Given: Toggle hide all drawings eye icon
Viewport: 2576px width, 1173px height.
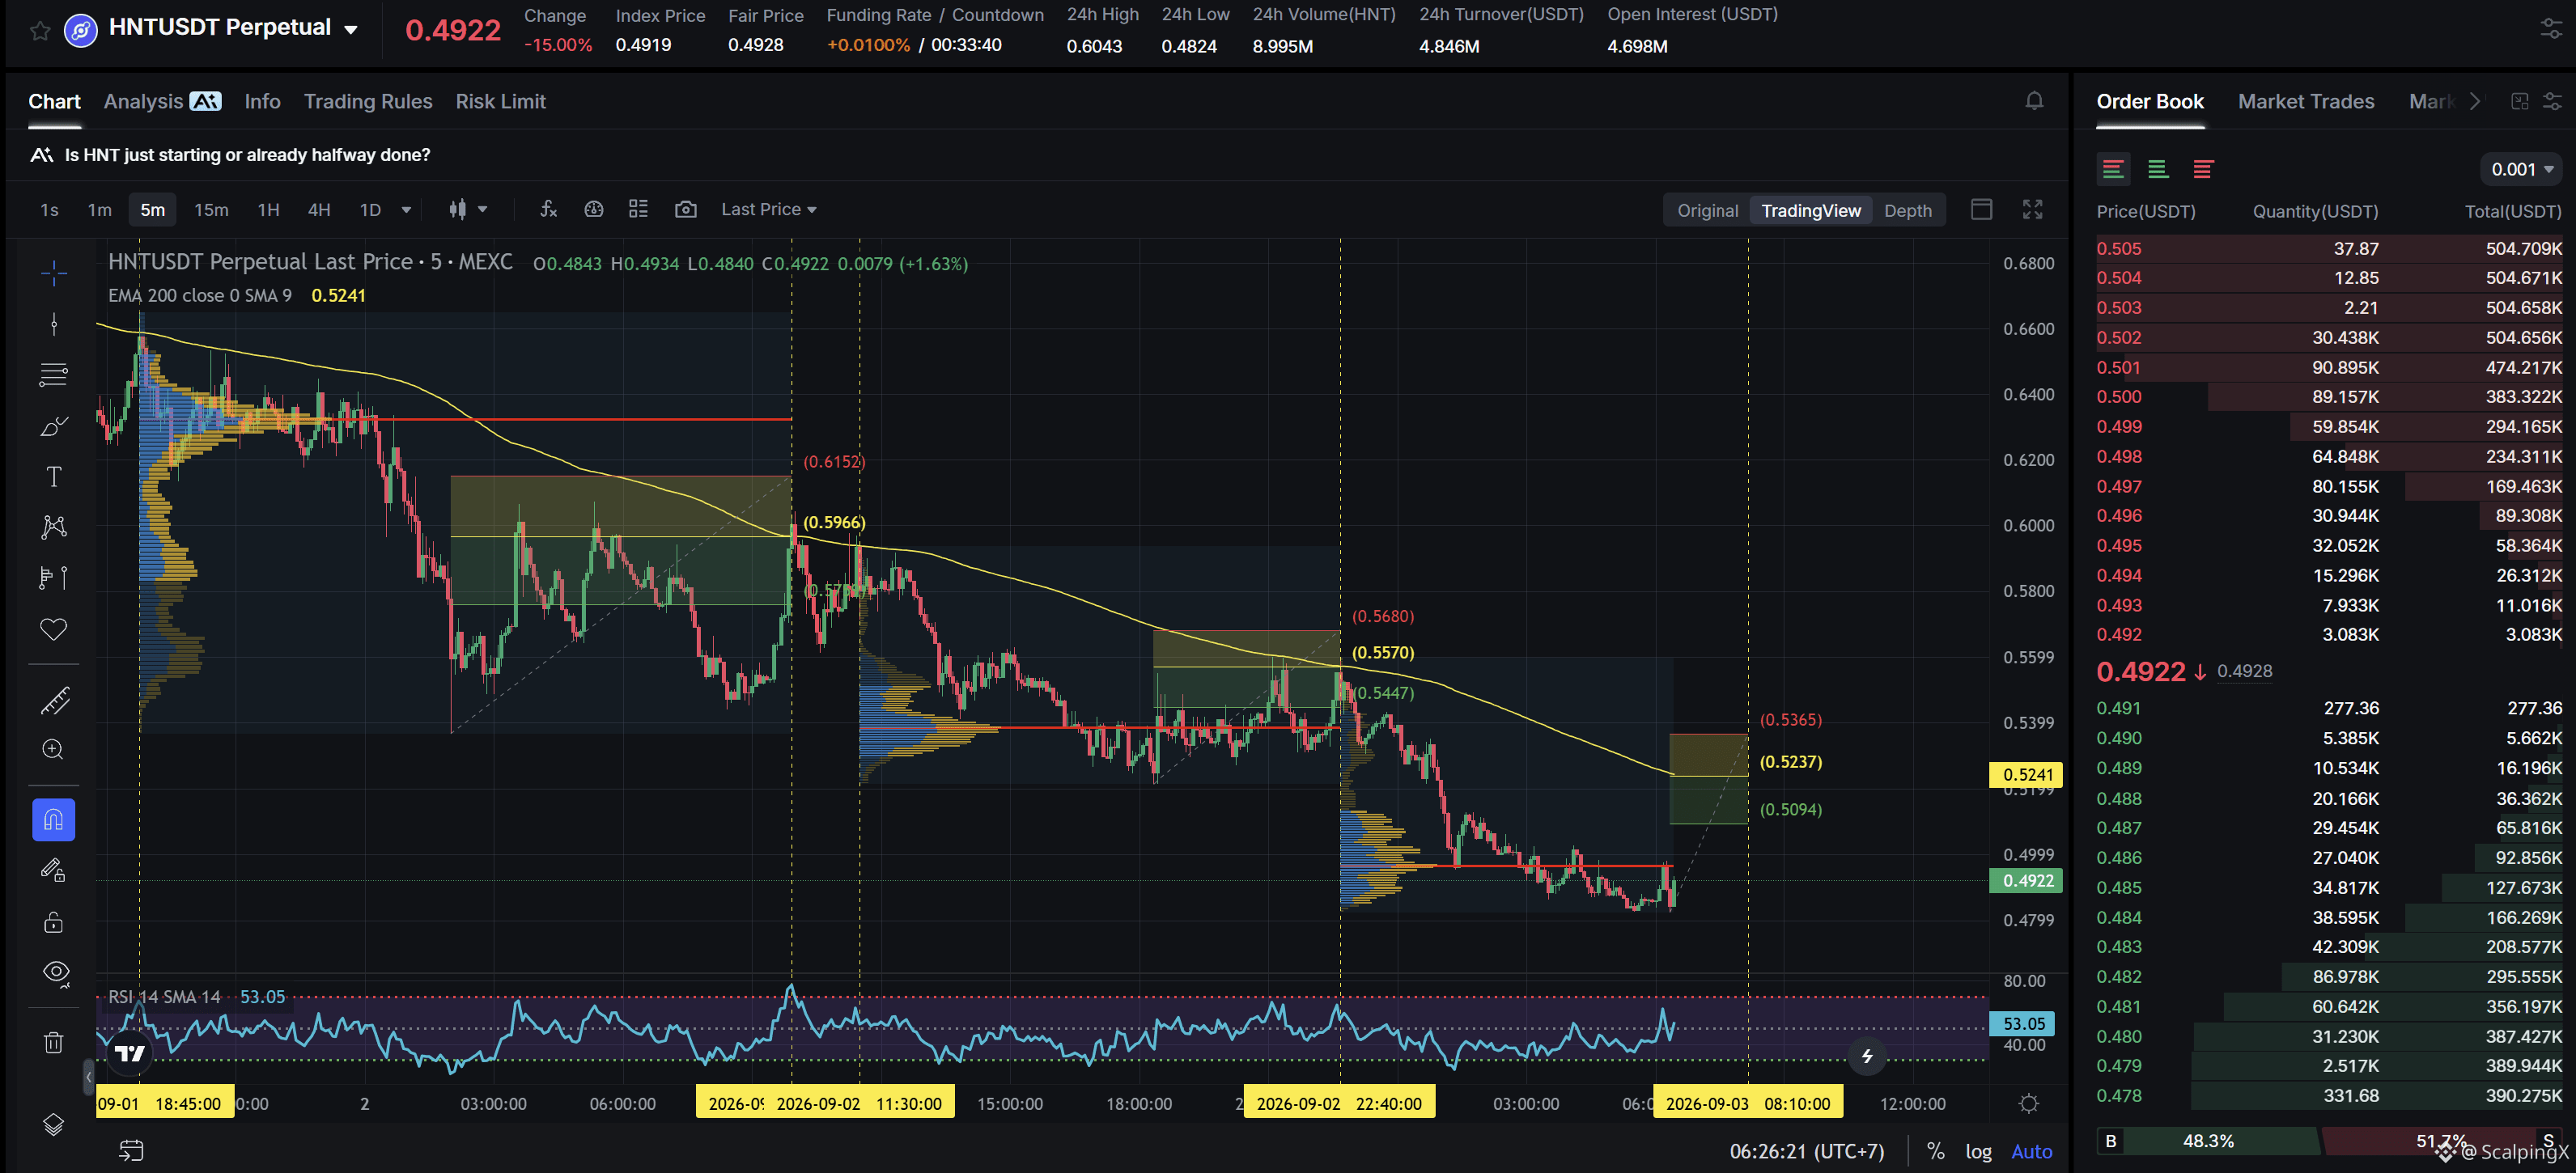Looking at the screenshot, I should coord(56,972).
